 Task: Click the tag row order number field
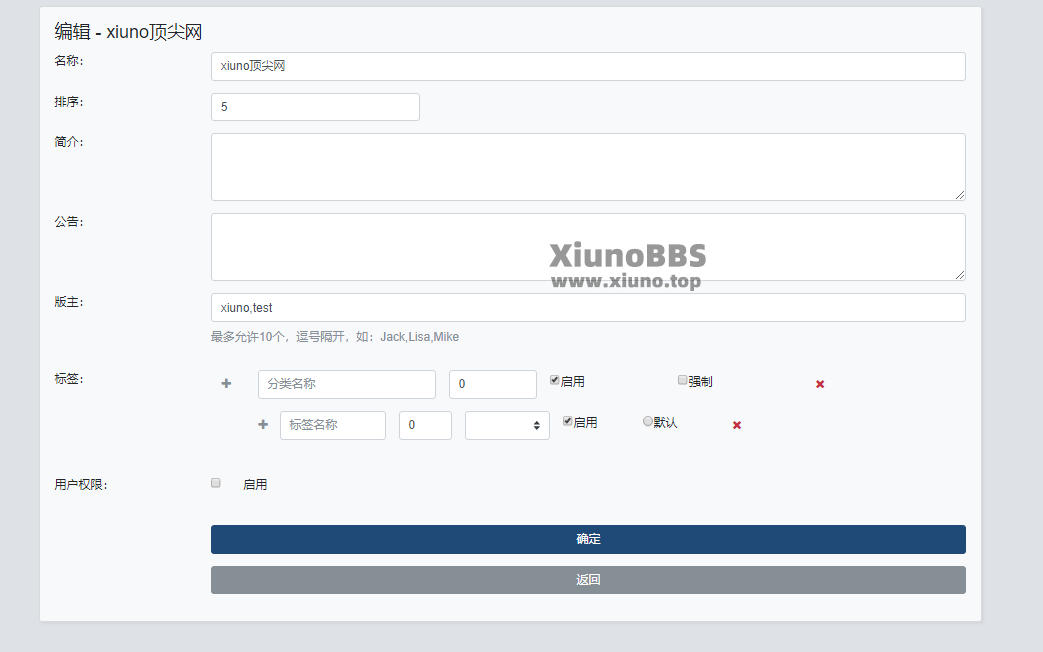point(425,425)
